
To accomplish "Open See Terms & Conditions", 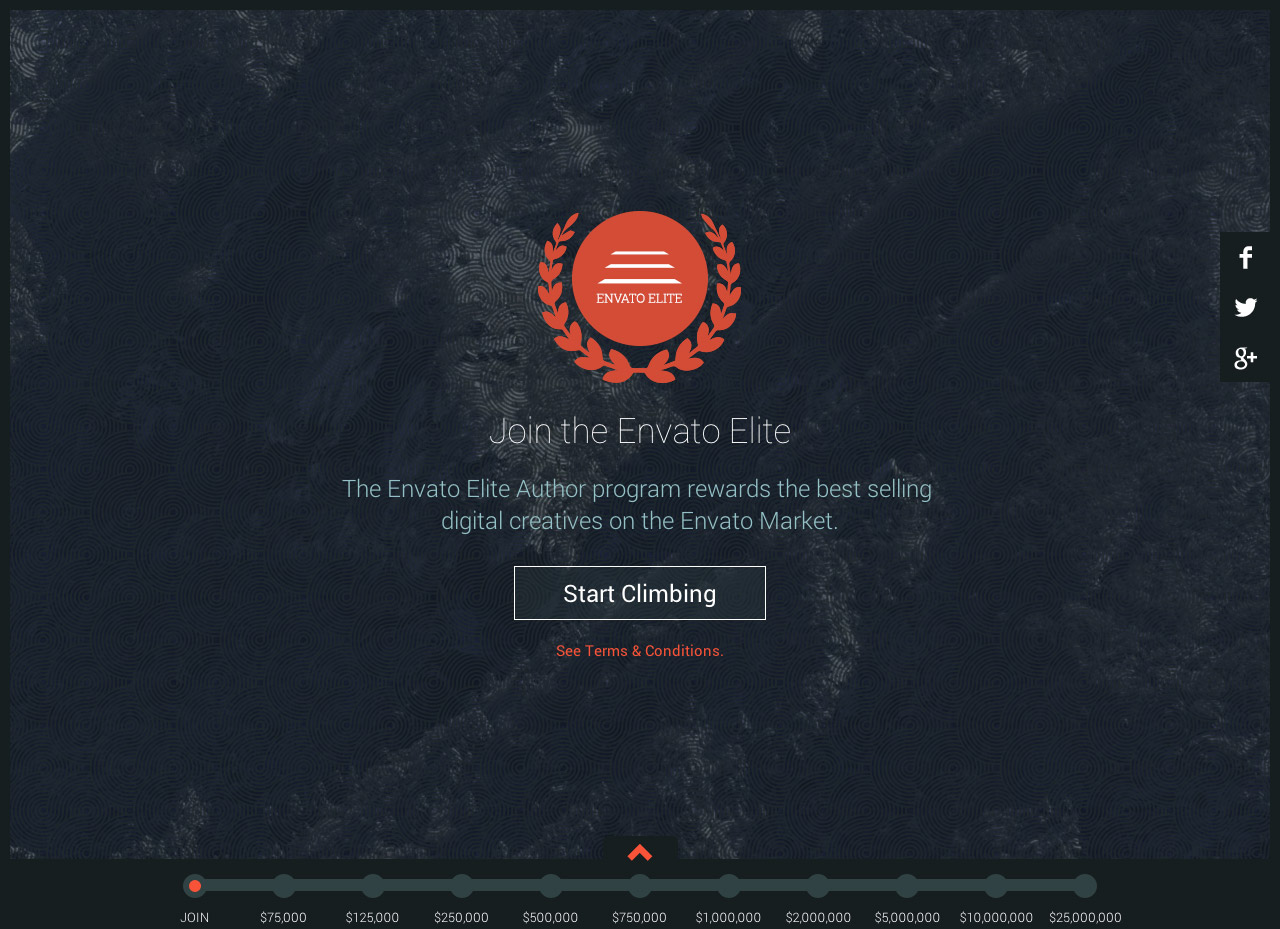I will click(640, 650).
